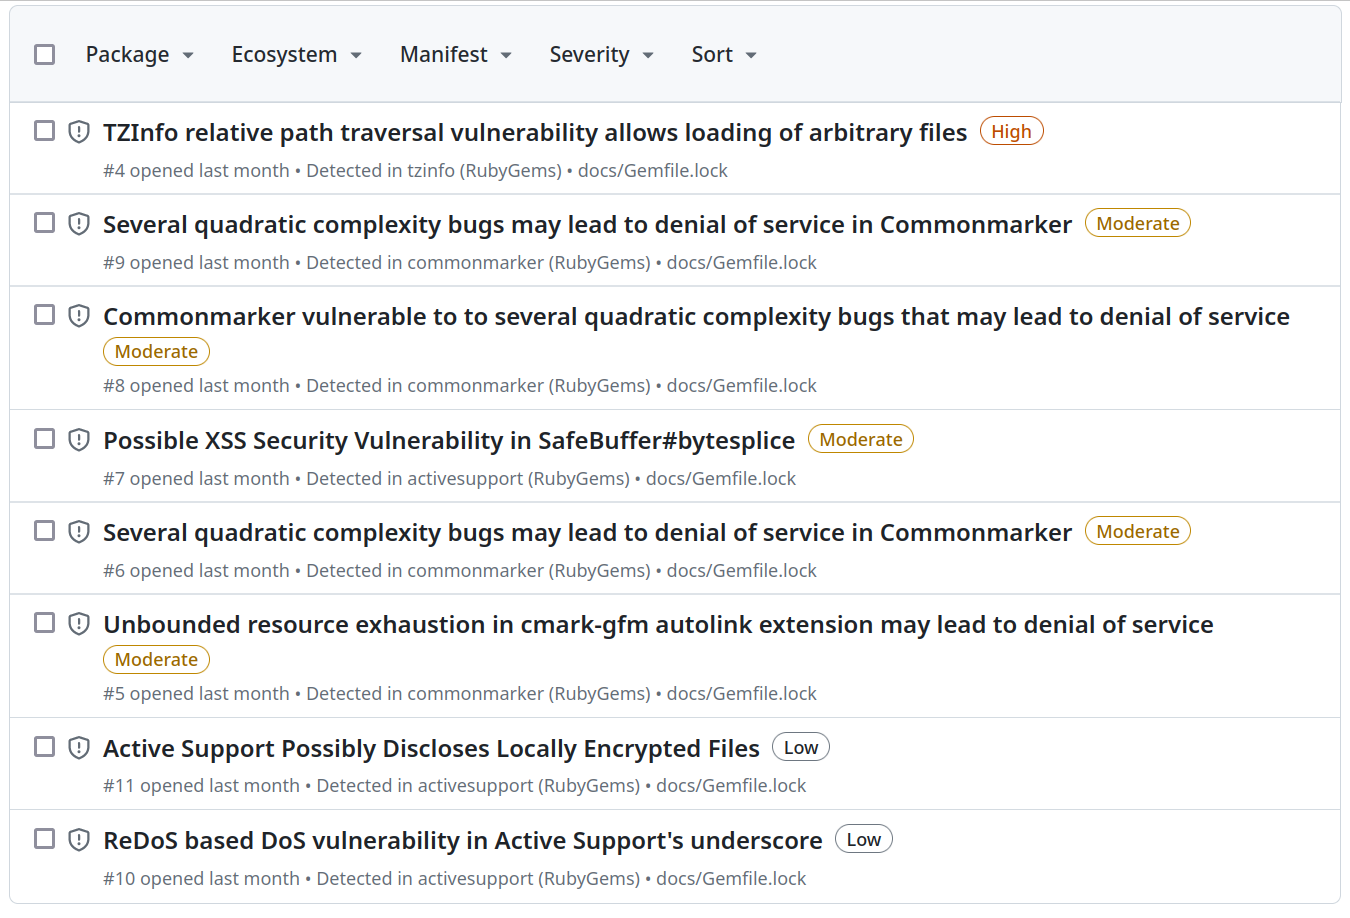This screenshot has width=1350, height=918.
Task: Click the shield alert icon for TZInfo alert
Action: pyautogui.click(x=79, y=132)
